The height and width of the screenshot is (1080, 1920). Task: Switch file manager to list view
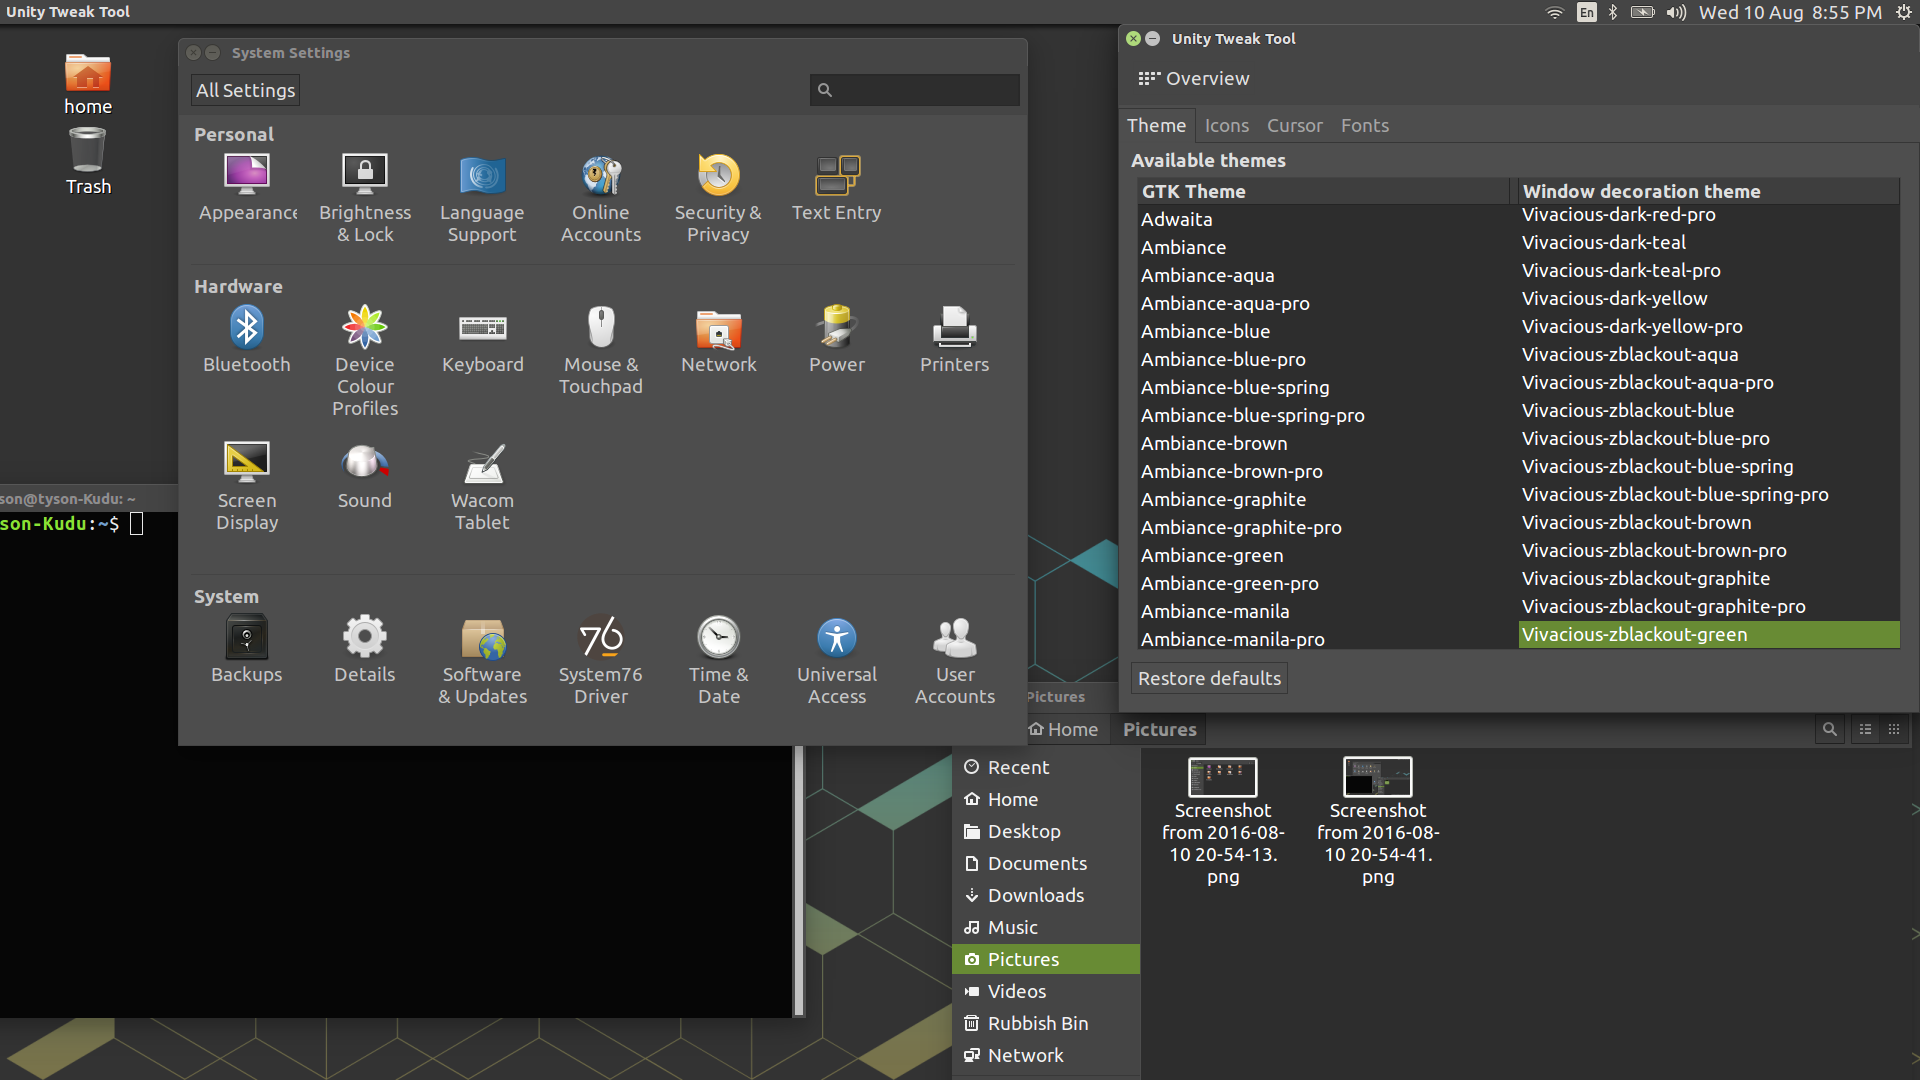tap(1865, 729)
